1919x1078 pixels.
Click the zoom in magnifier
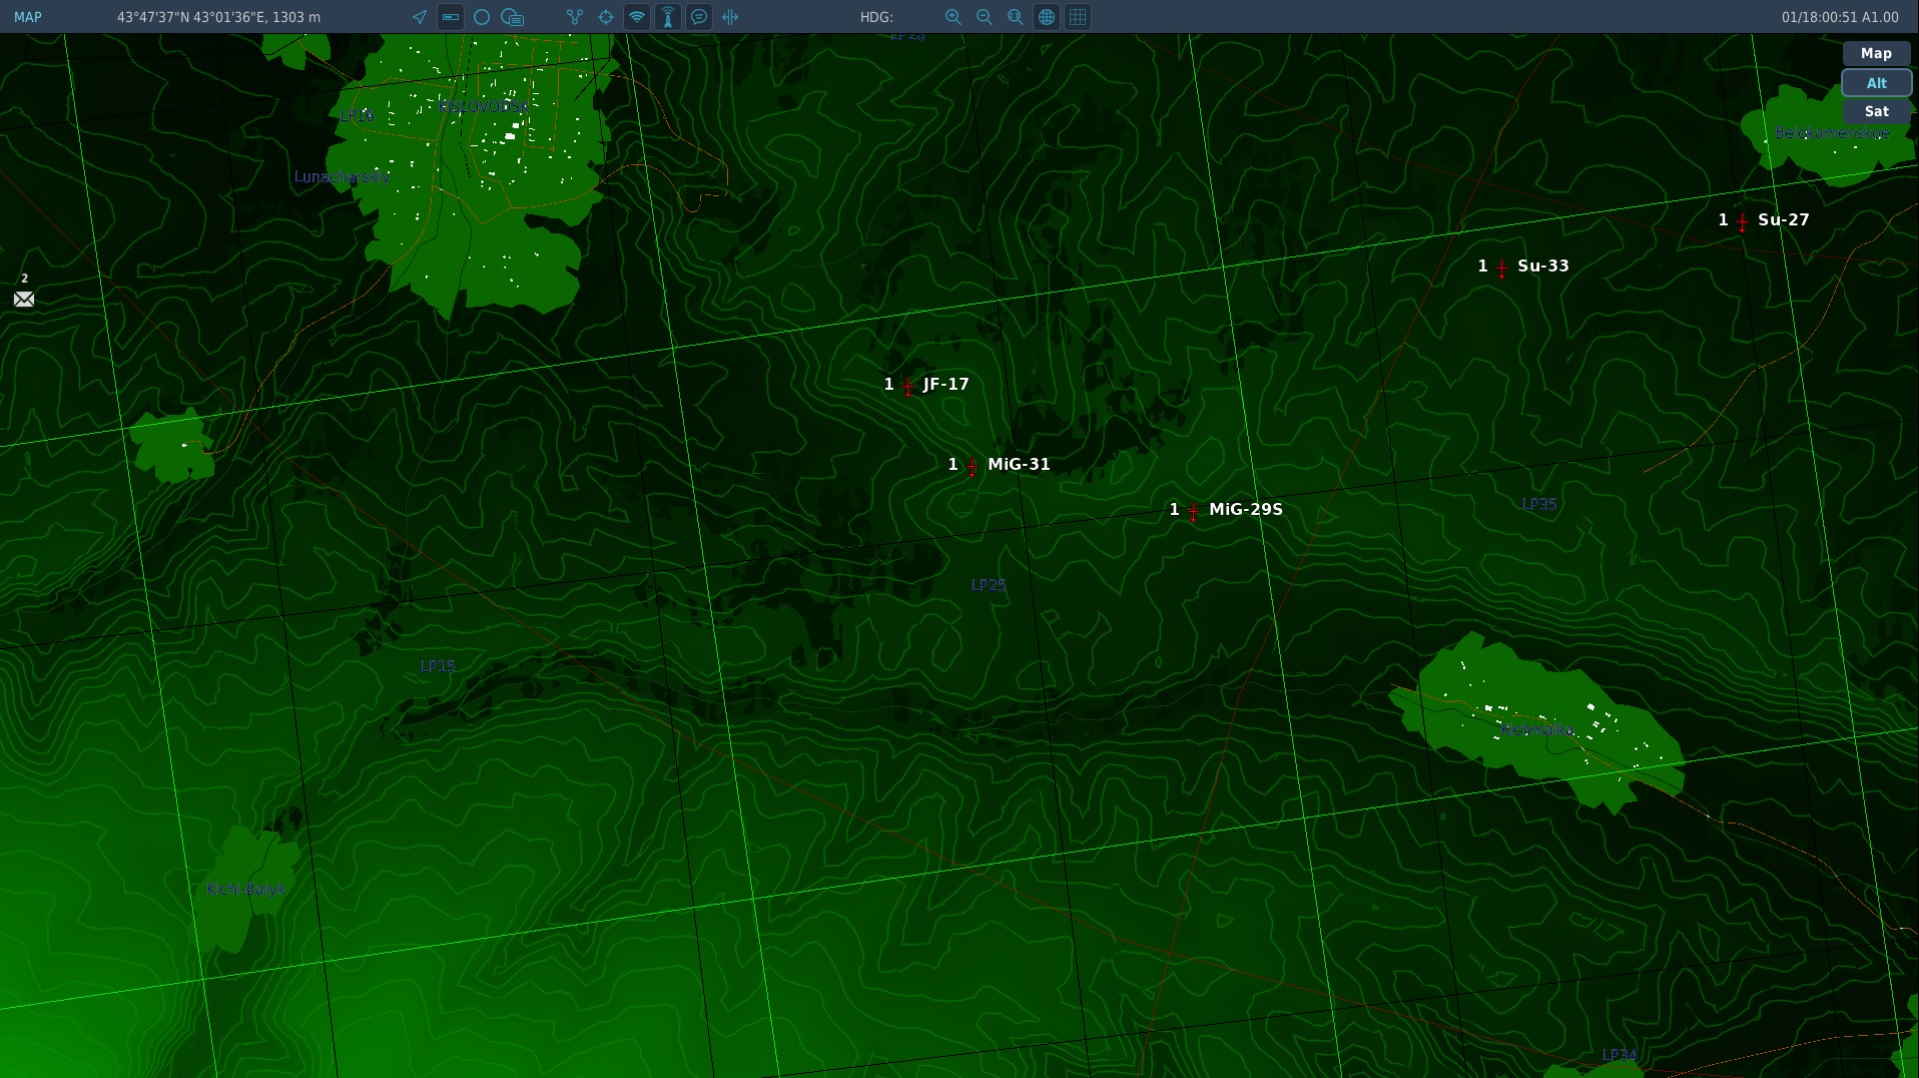(x=953, y=17)
